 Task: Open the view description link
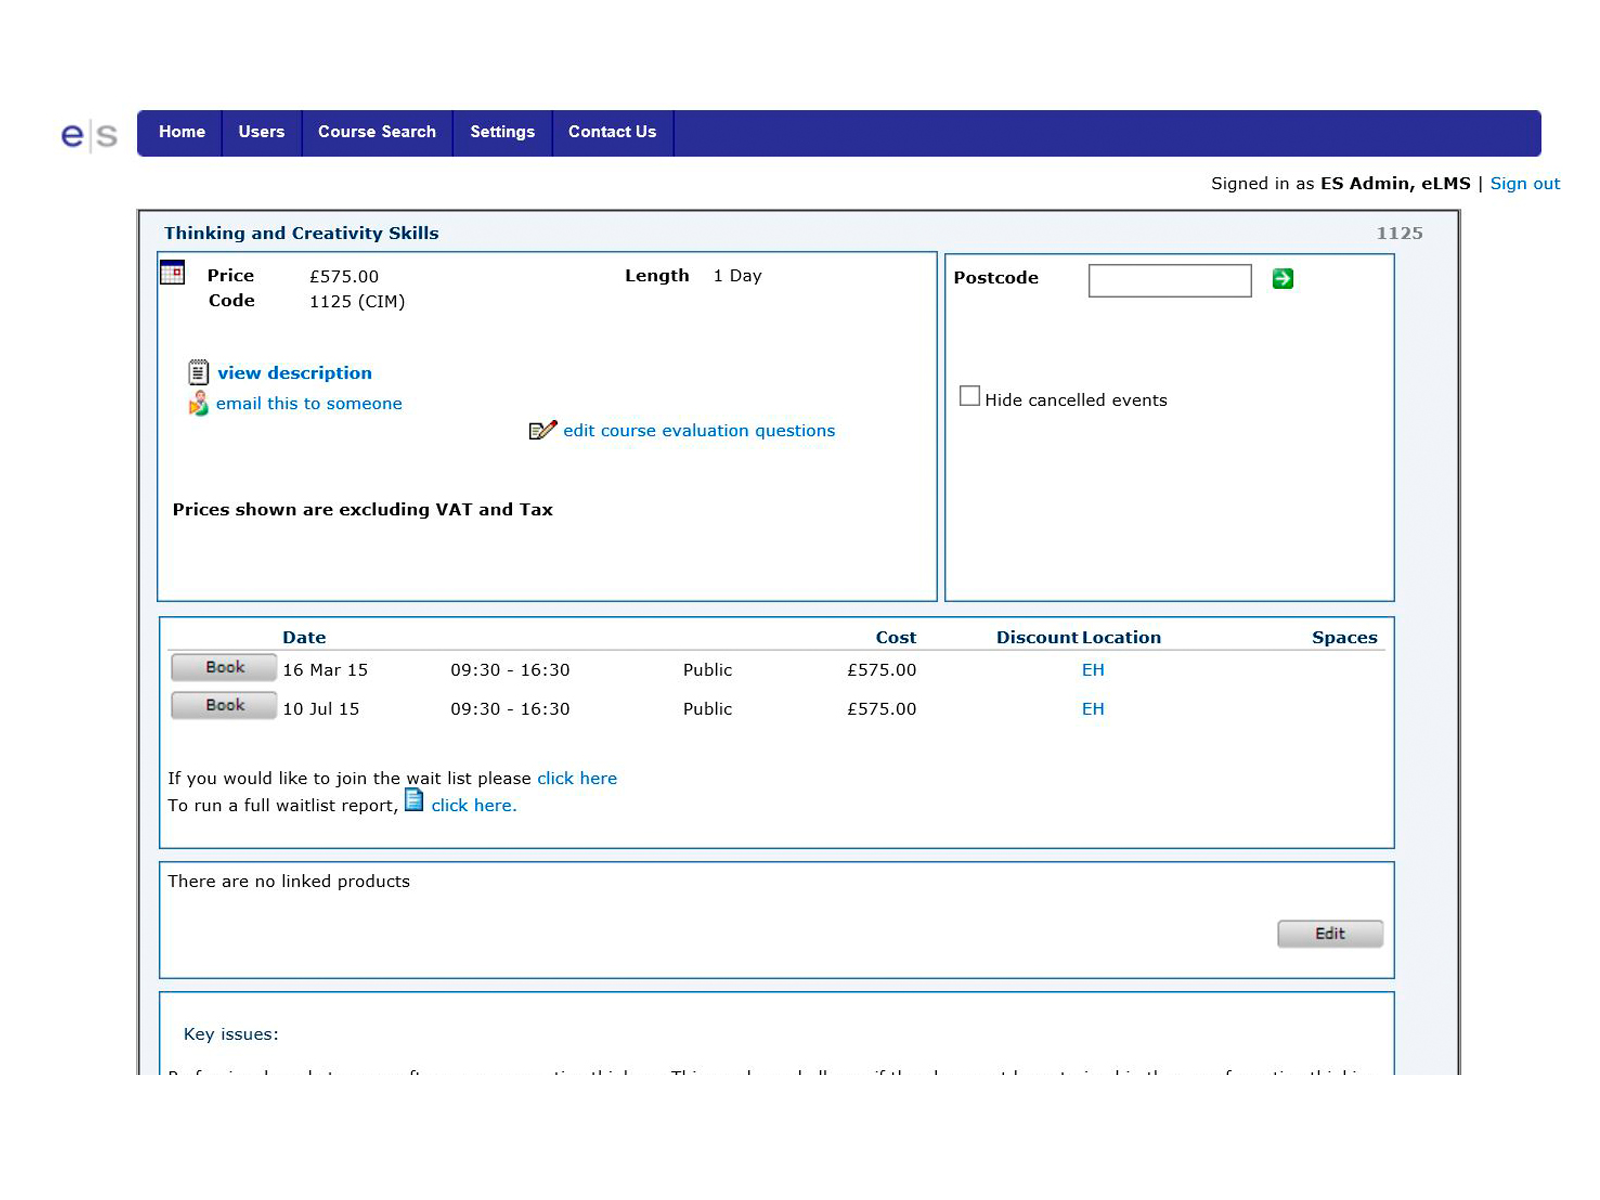point(295,373)
